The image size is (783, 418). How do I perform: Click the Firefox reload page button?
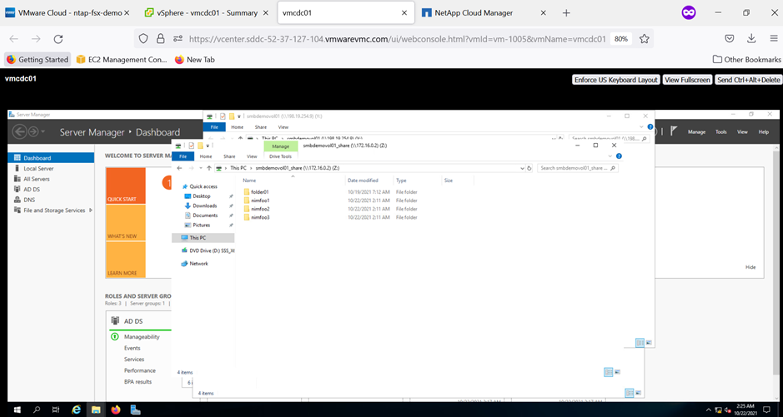(x=58, y=39)
